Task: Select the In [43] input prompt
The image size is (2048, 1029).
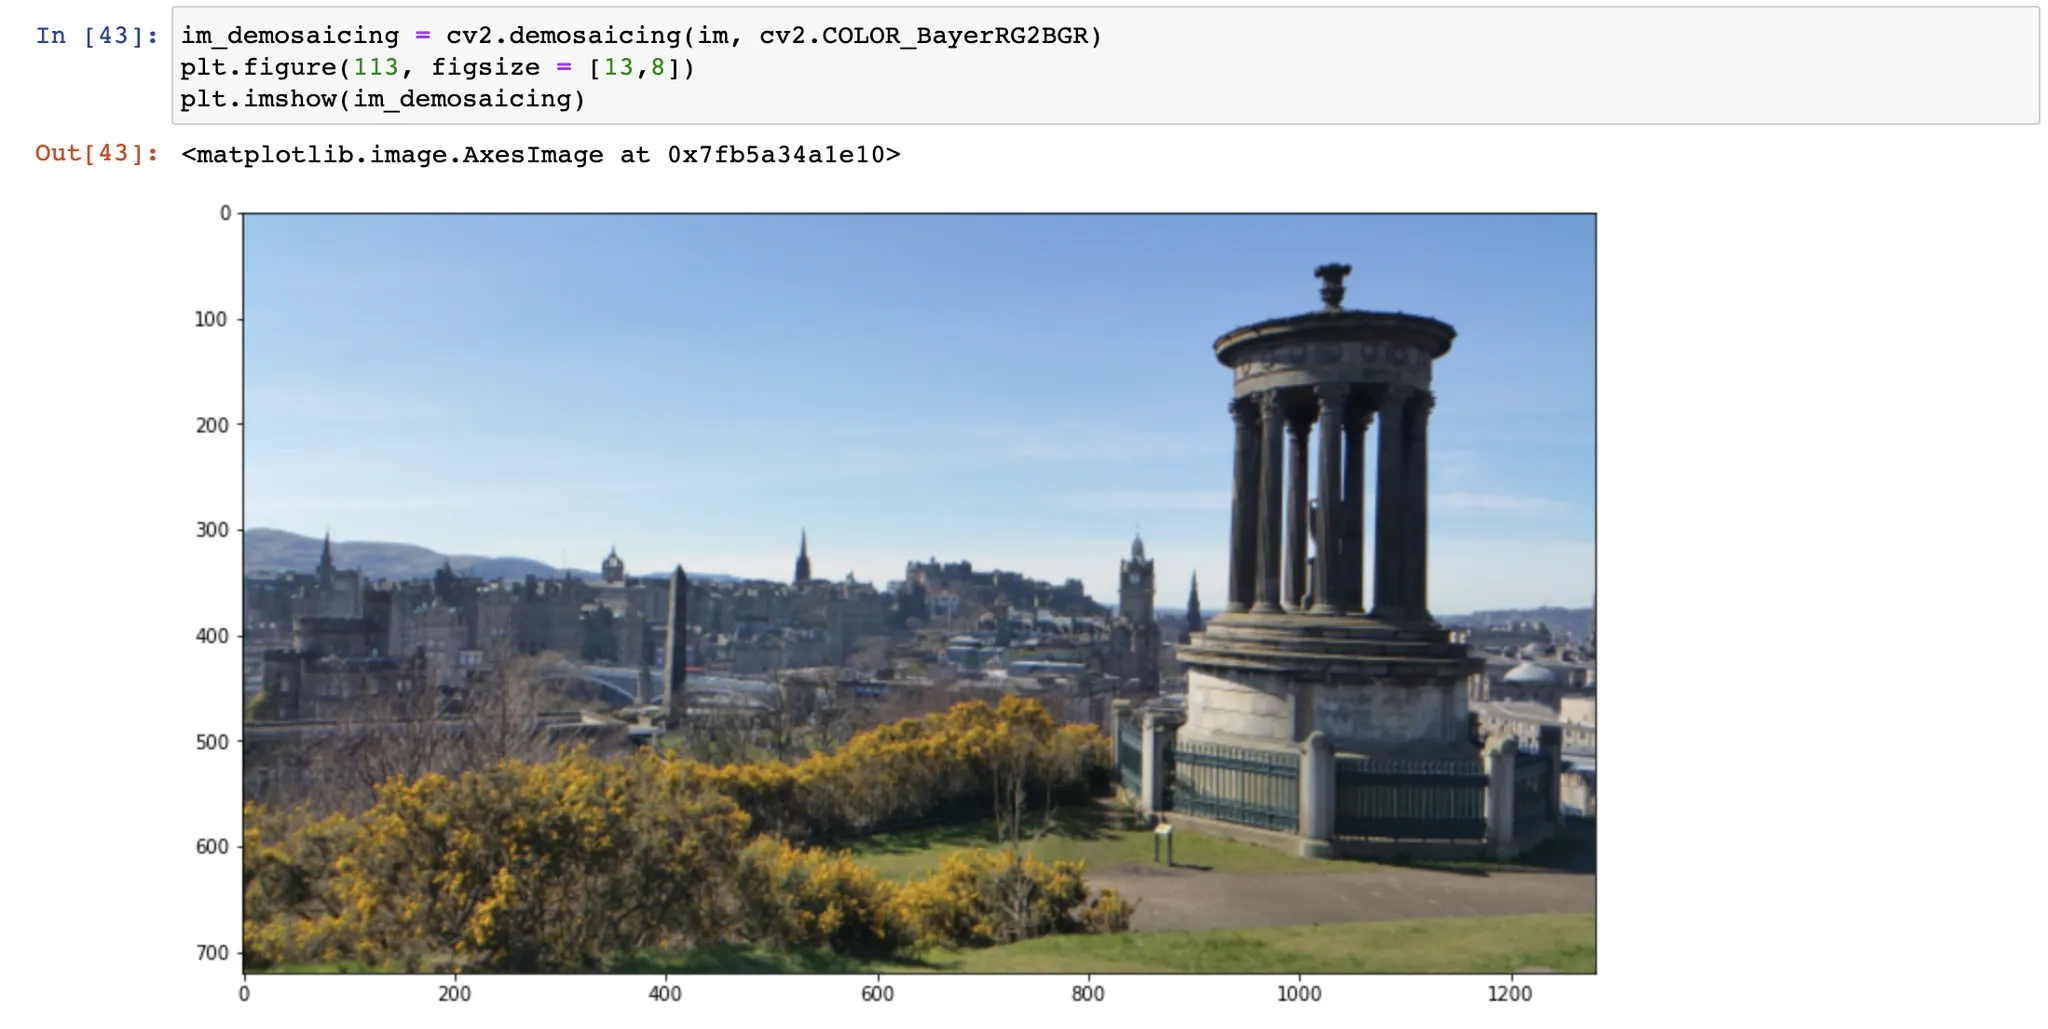Action: tap(97, 36)
